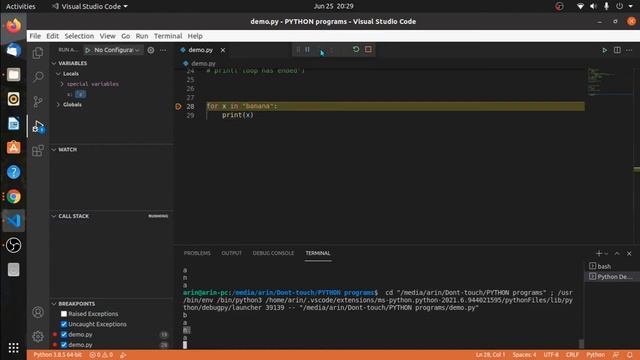This screenshot has width=640, height=360.
Task: Click the terminal vertical scrollbar
Action: pos(581,344)
